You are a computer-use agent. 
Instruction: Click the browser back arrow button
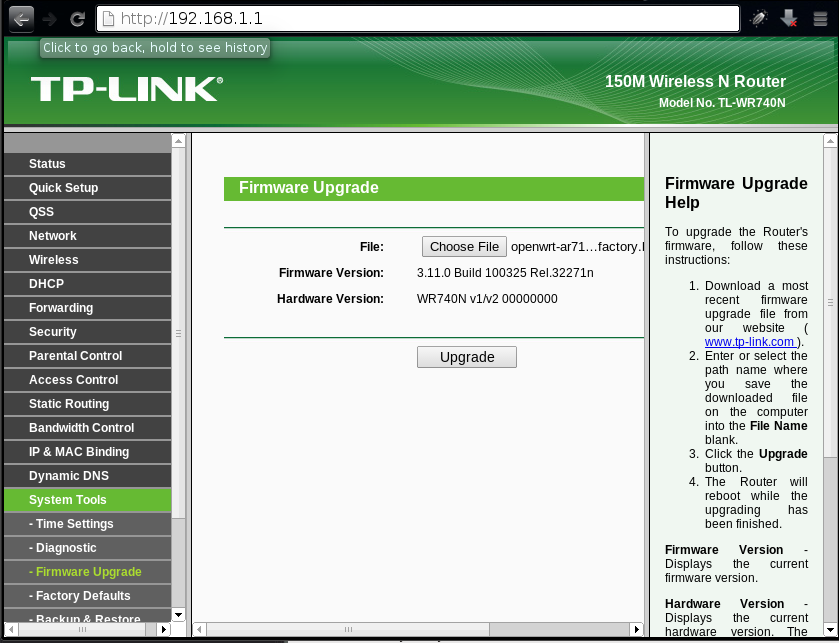pos(21,19)
